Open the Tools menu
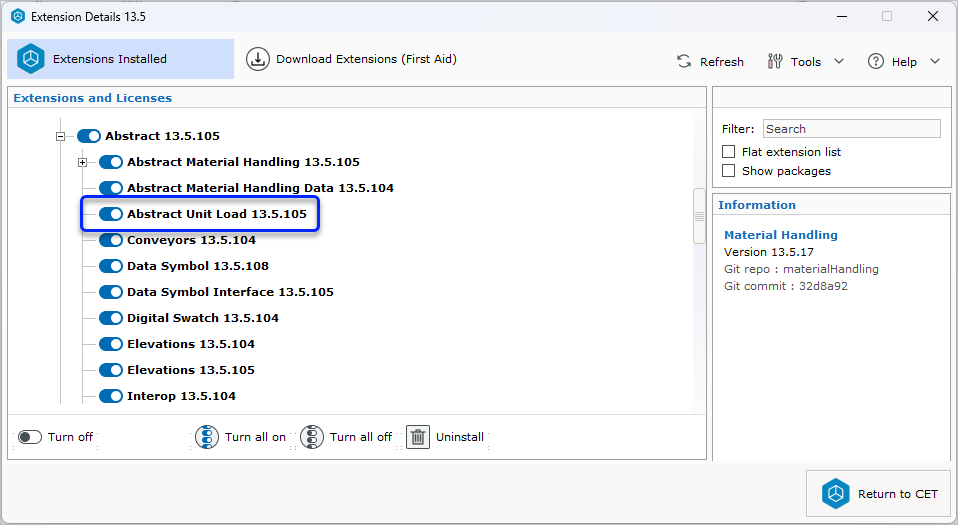 pos(805,62)
